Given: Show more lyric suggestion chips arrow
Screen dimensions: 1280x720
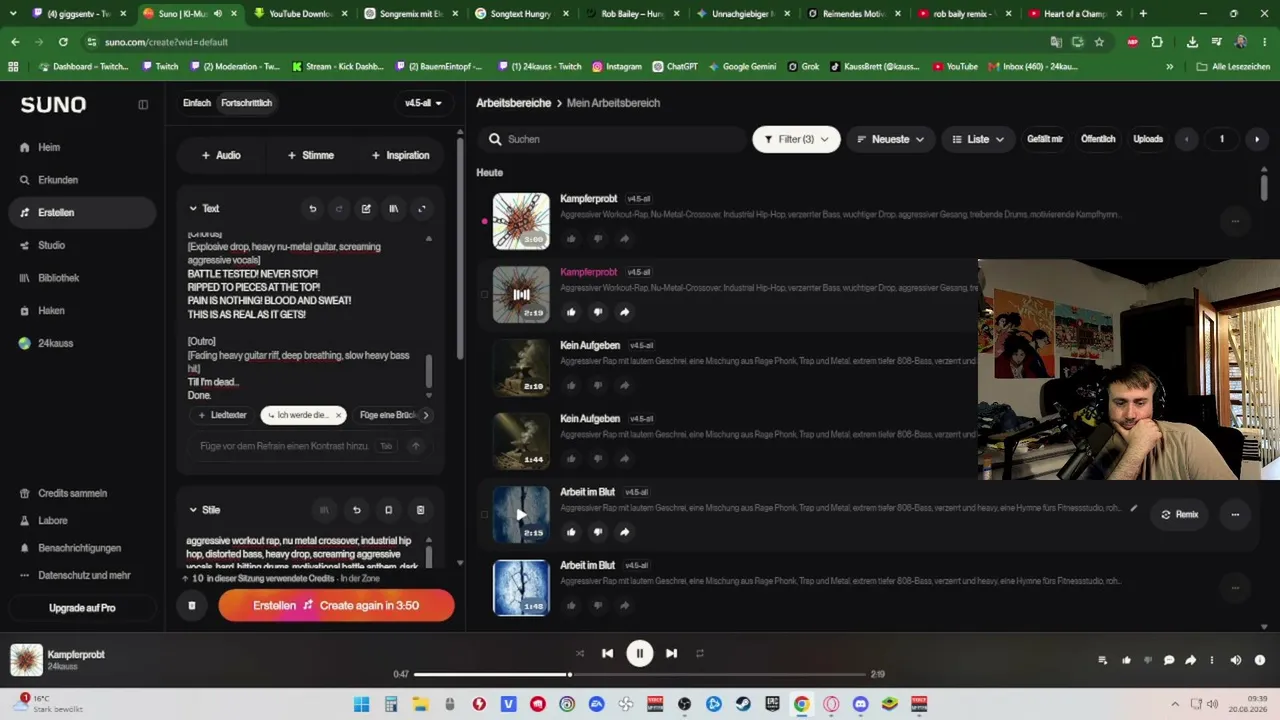Looking at the screenshot, I should (426, 415).
